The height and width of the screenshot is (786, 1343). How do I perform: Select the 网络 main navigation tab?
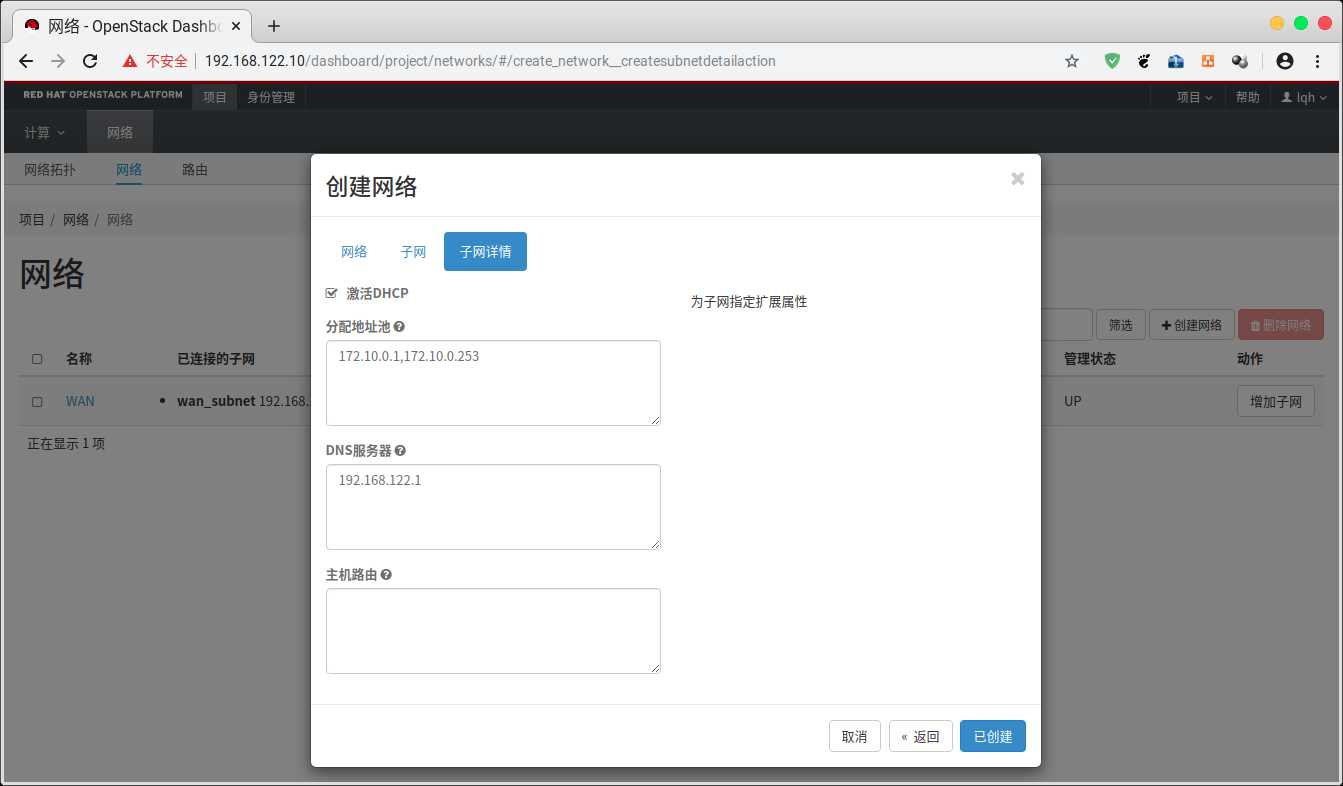120,132
